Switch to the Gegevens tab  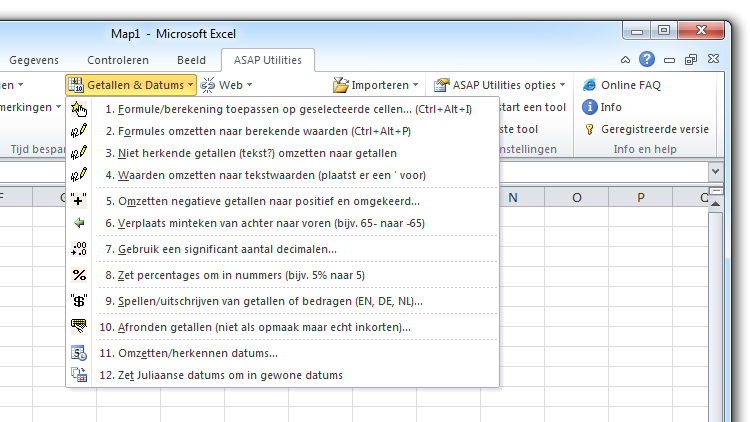click(x=34, y=60)
